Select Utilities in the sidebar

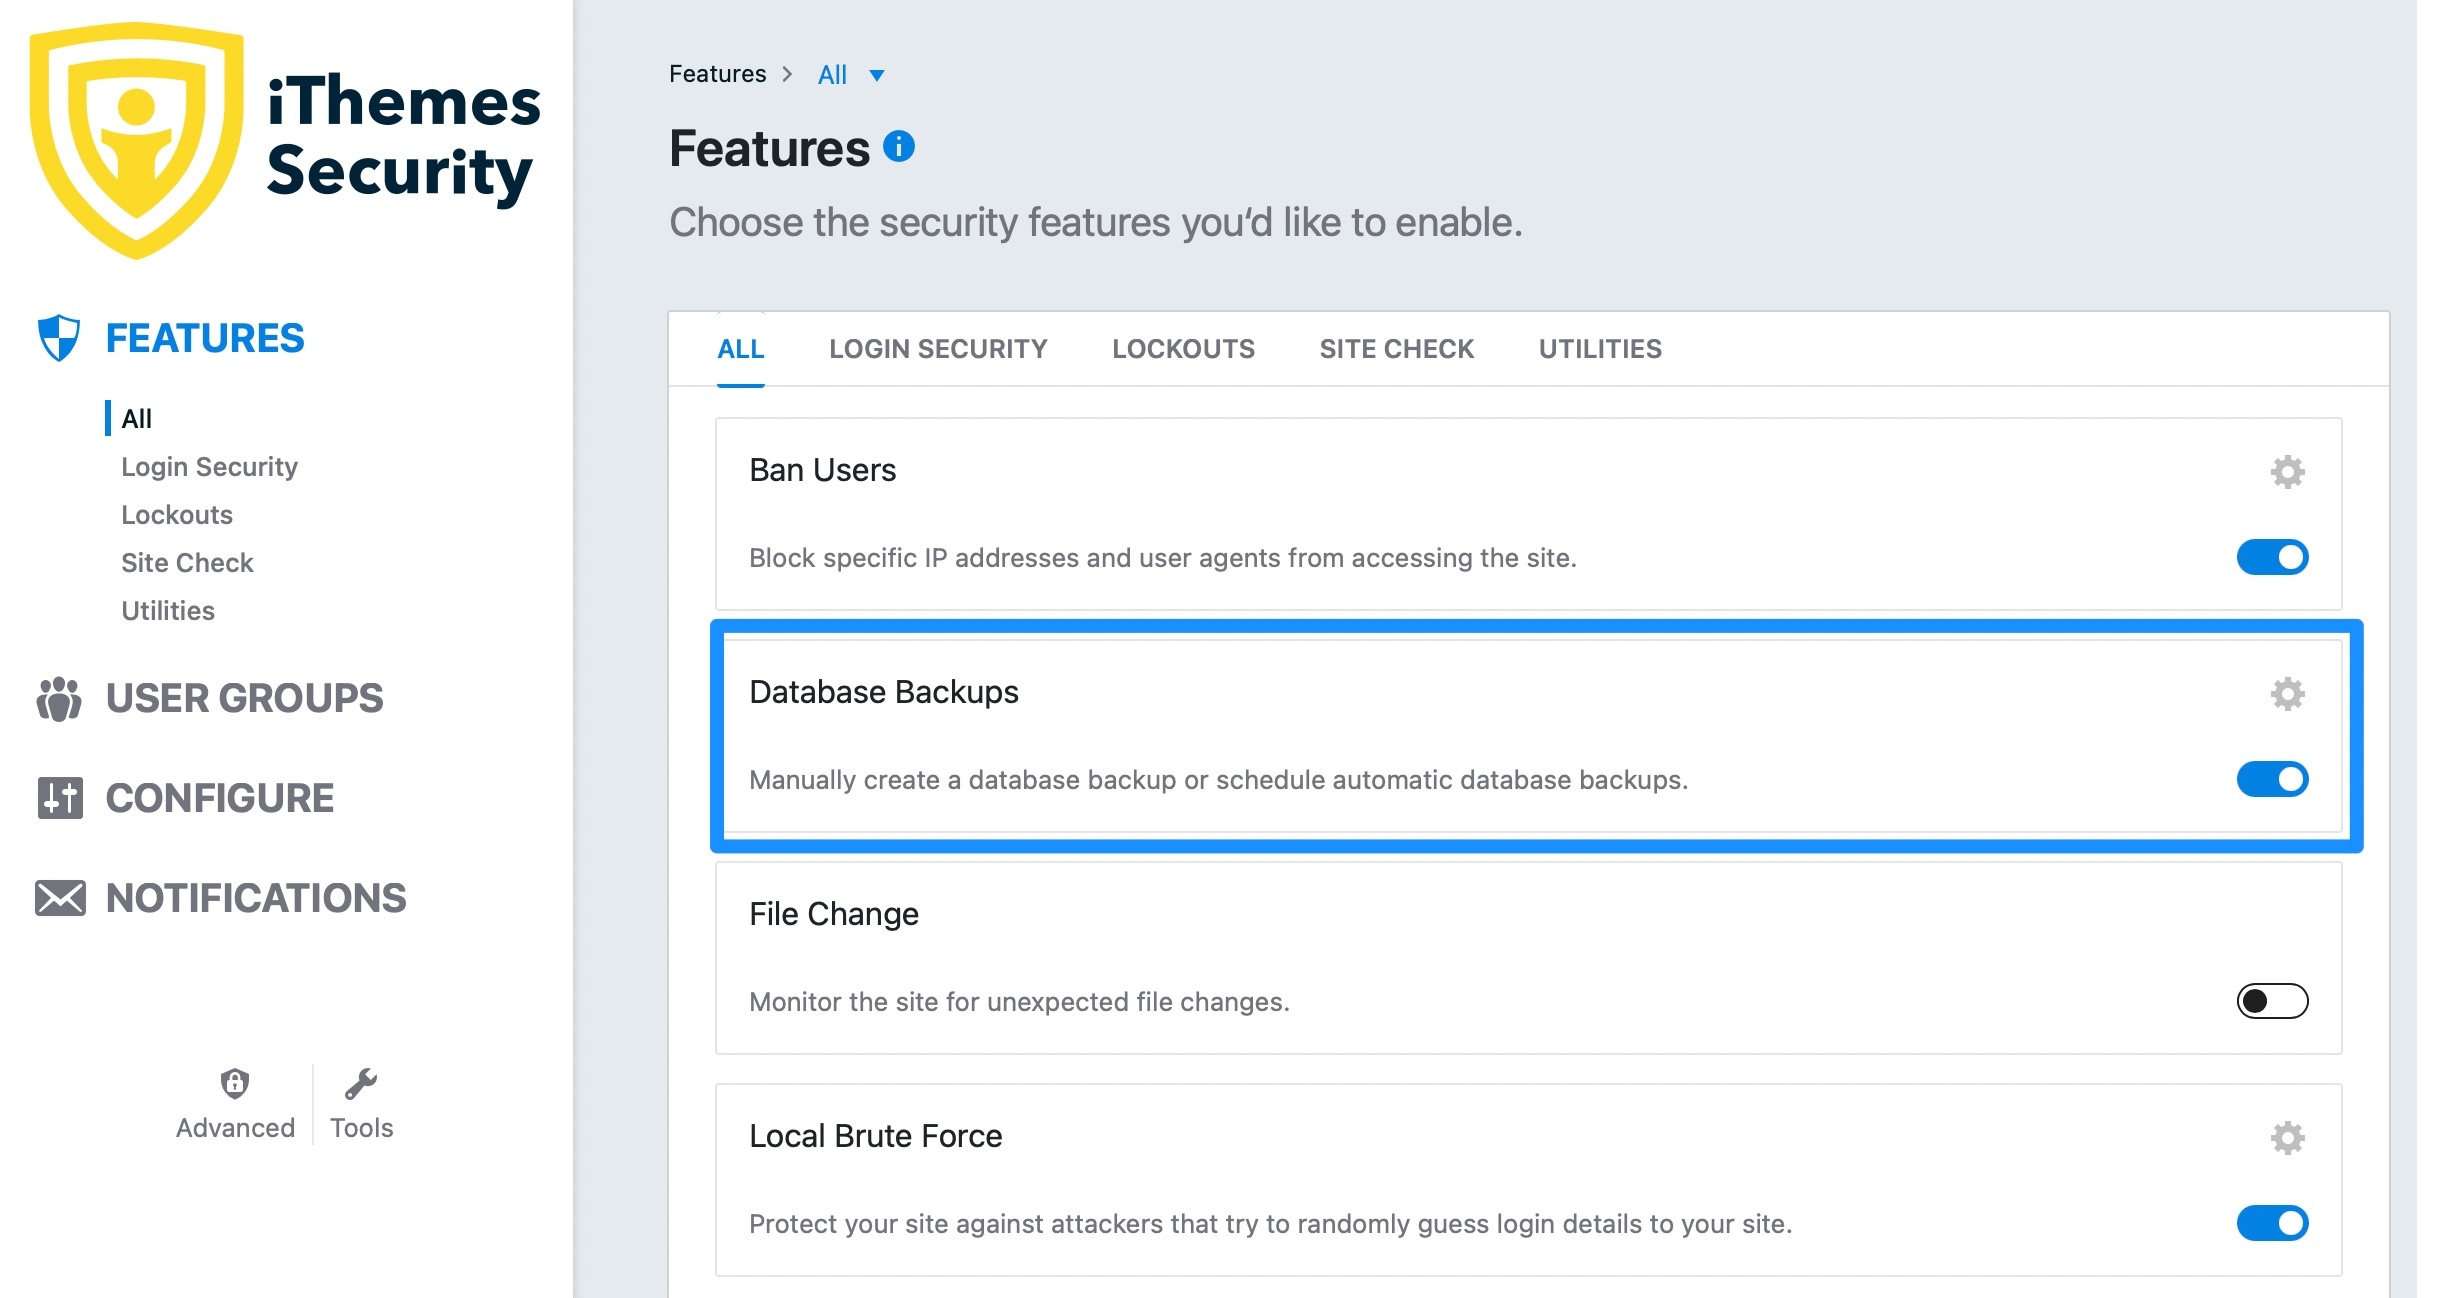pyautogui.click(x=167, y=610)
